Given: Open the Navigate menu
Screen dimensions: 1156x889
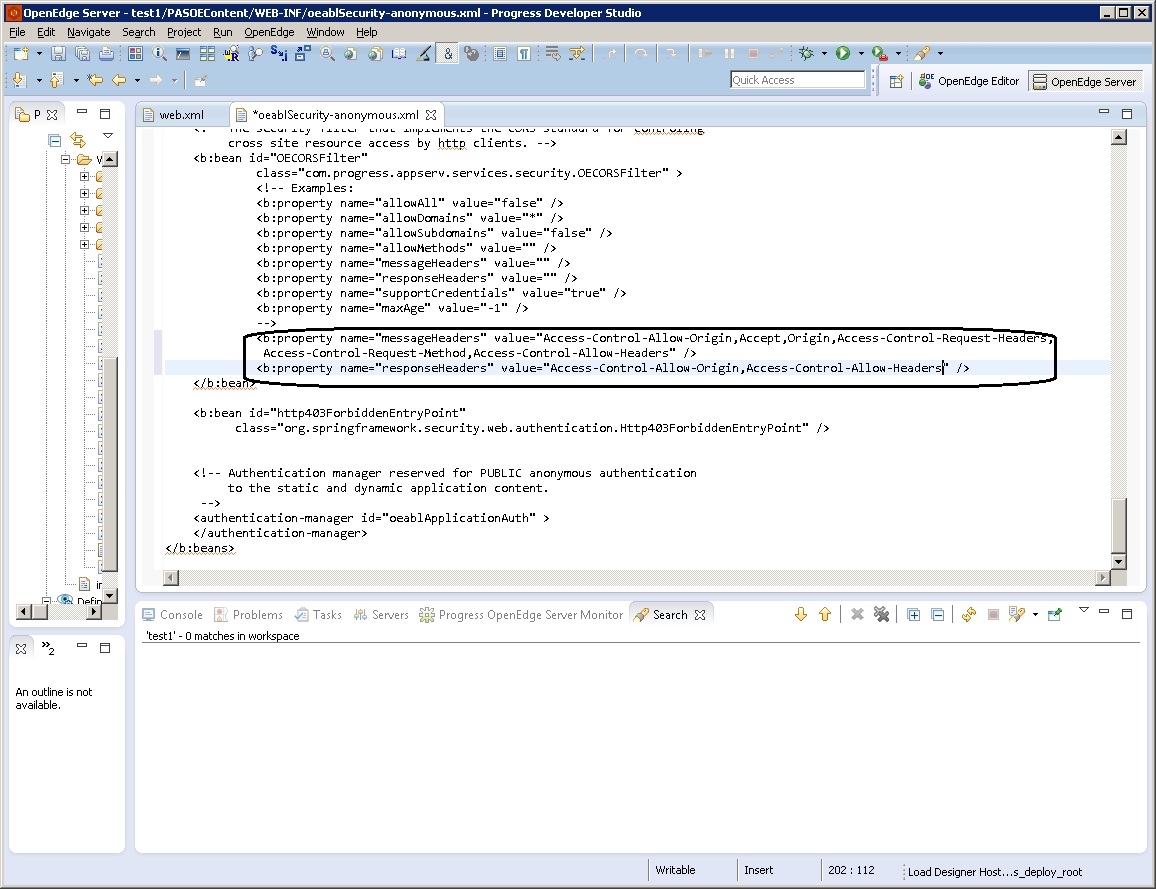Looking at the screenshot, I should pyautogui.click(x=88, y=32).
